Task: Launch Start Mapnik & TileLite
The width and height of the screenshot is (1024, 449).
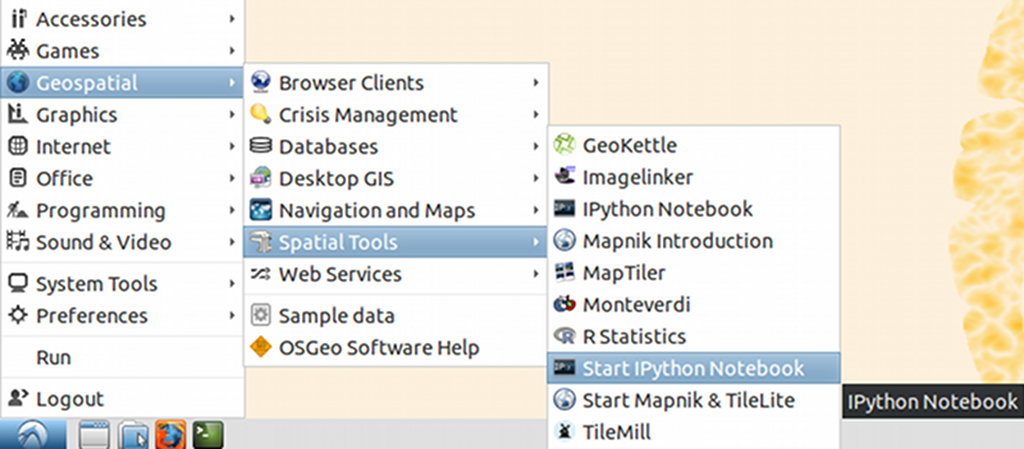Action: pos(688,401)
